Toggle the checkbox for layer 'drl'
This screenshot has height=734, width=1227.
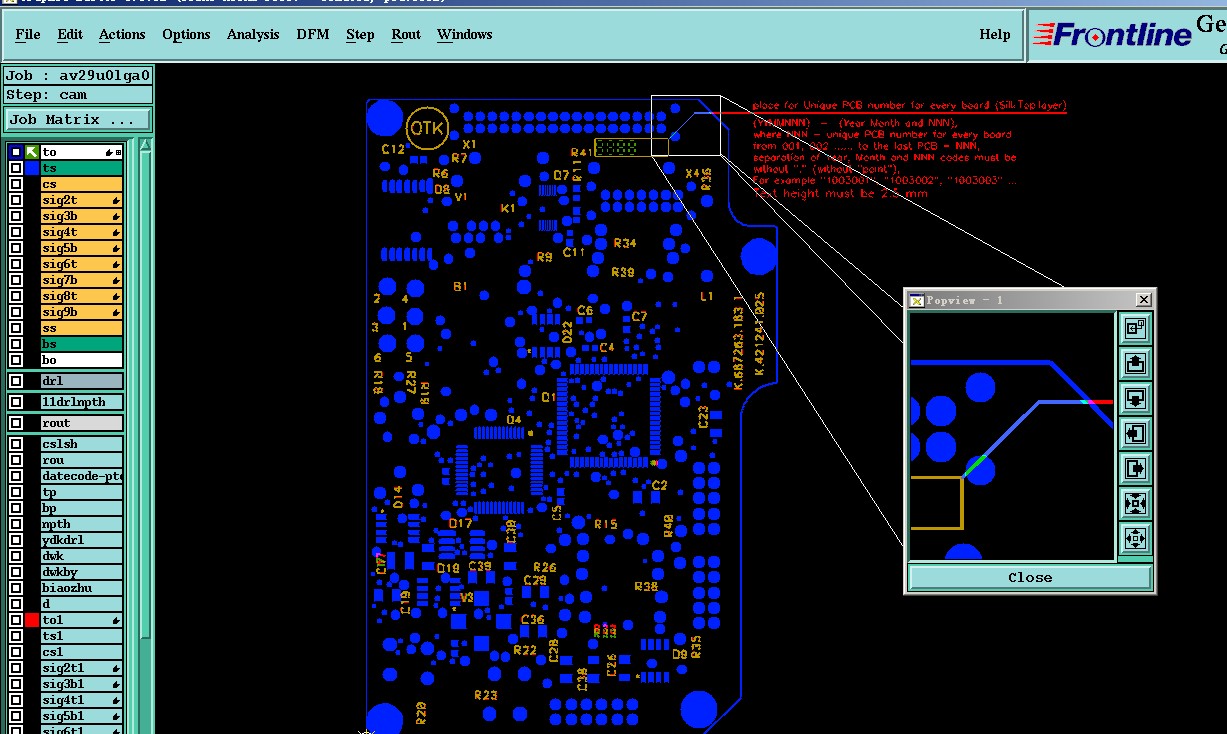16,381
